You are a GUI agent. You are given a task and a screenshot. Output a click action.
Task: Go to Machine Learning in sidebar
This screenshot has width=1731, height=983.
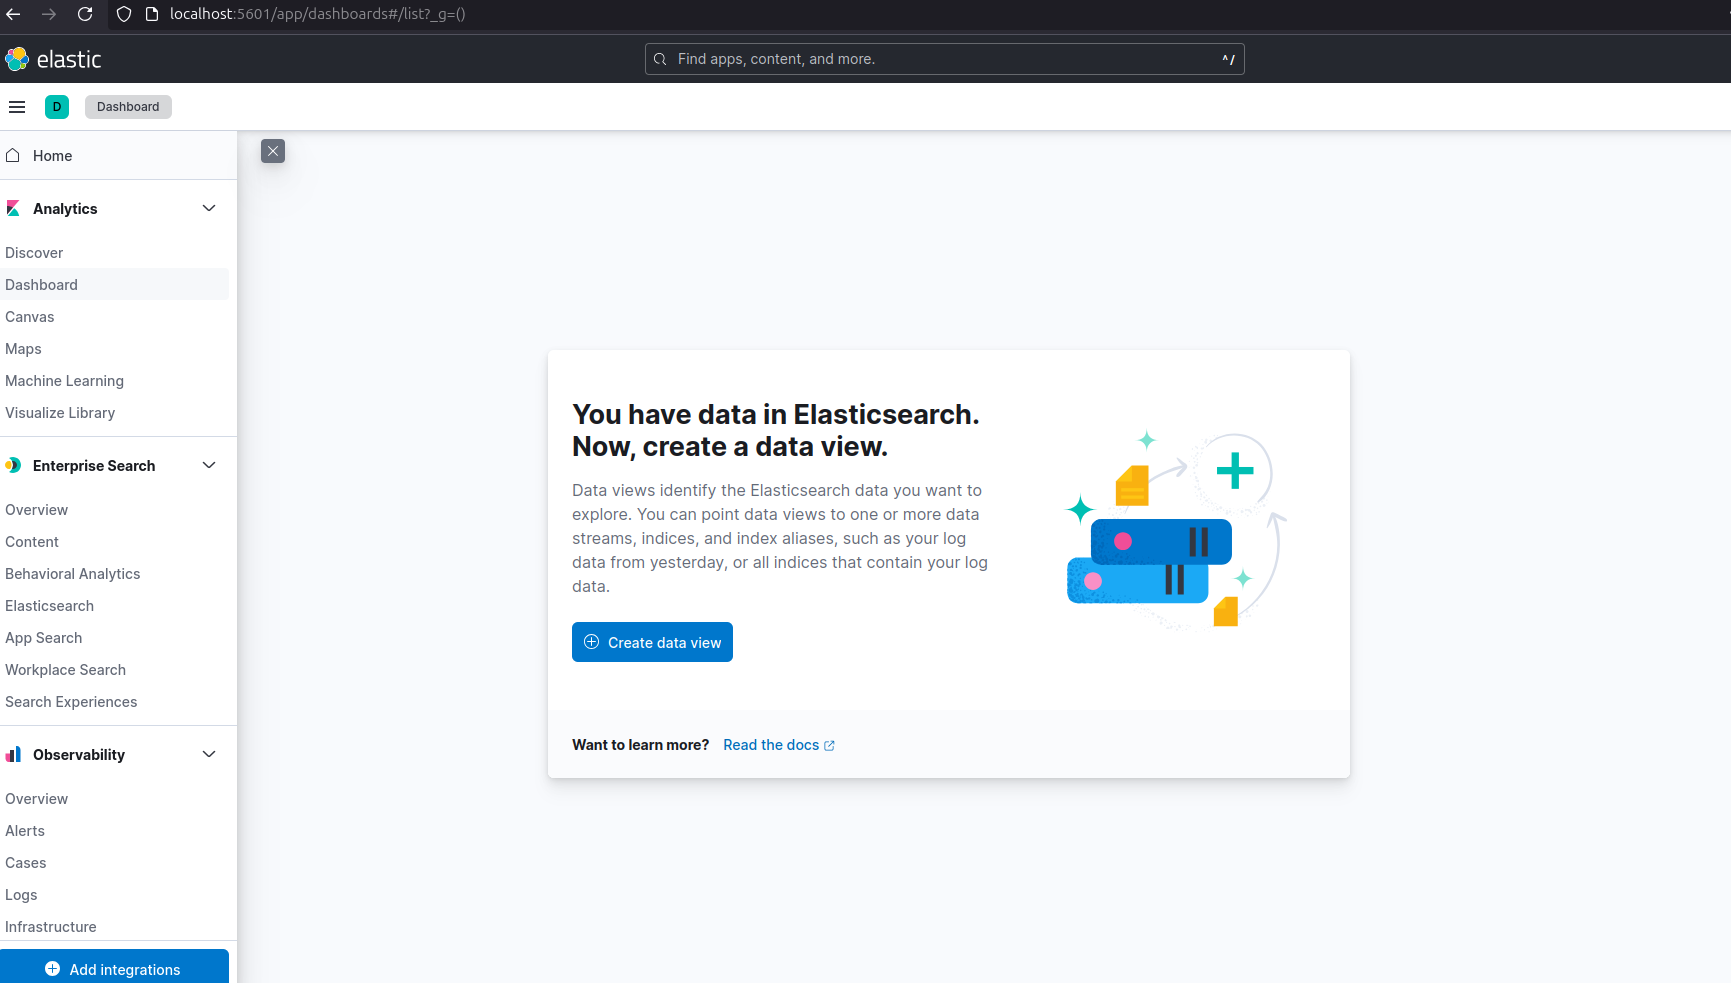pos(64,381)
